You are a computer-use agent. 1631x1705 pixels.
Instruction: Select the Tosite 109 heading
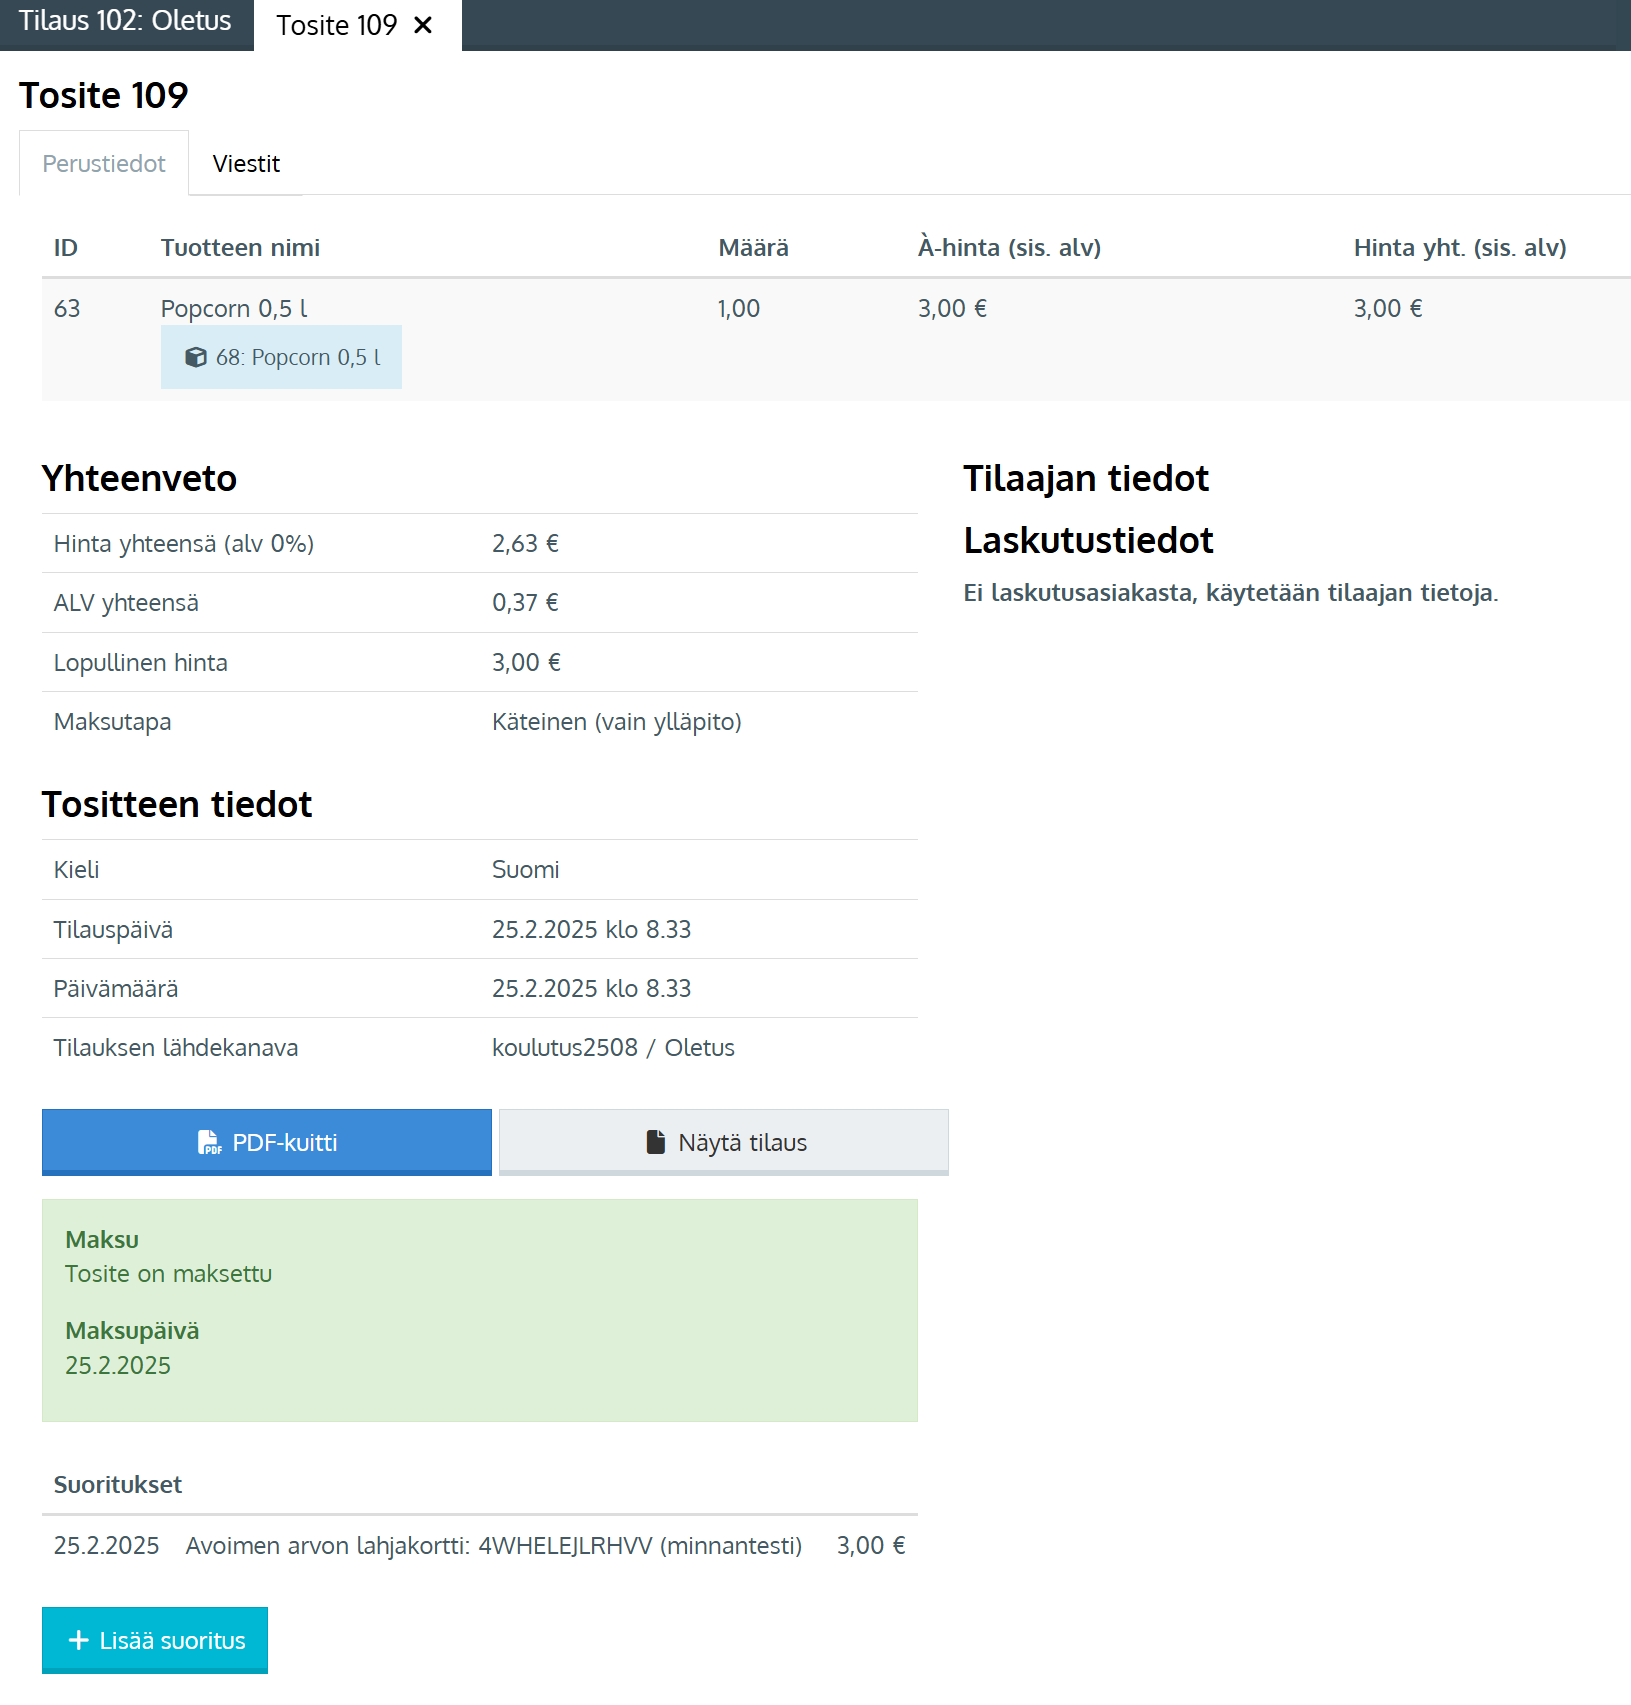pyautogui.click(x=104, y=95)
